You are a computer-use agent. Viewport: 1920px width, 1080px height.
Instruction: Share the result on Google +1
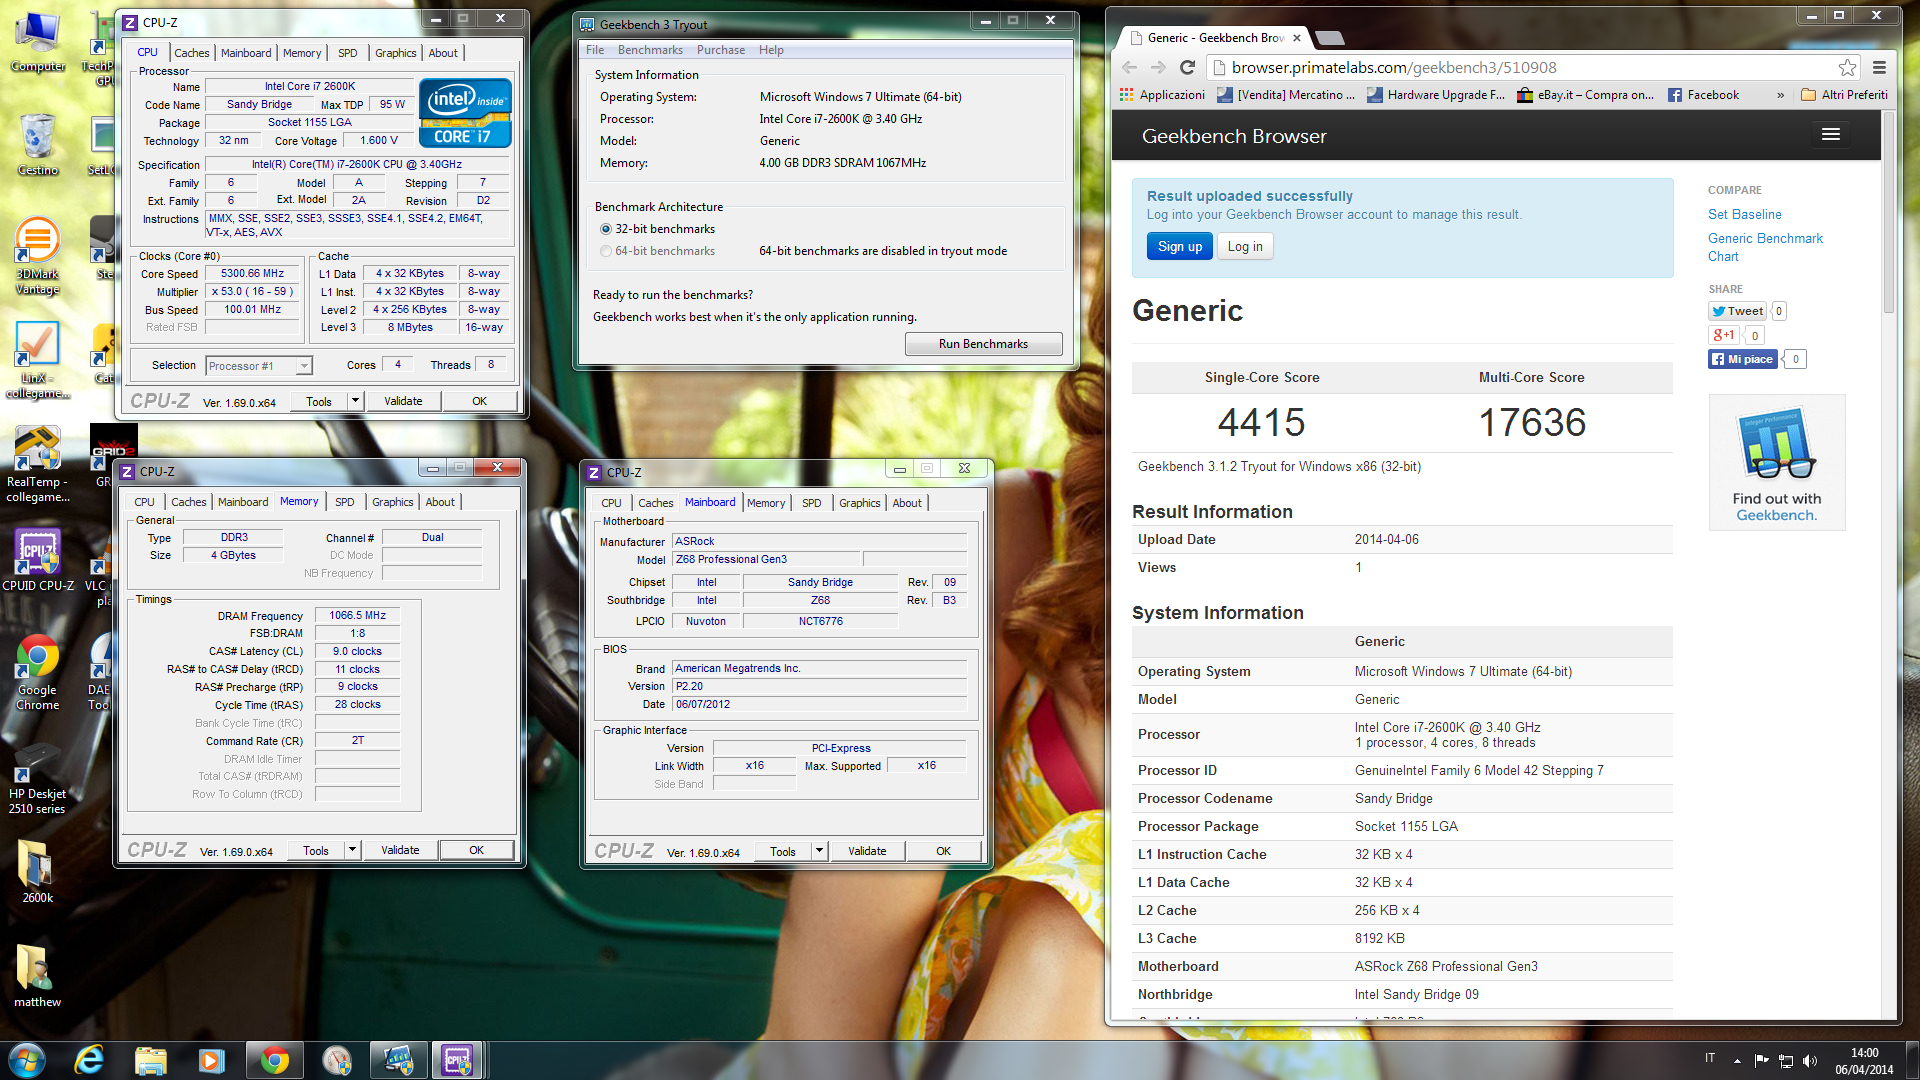[1724, 335]
